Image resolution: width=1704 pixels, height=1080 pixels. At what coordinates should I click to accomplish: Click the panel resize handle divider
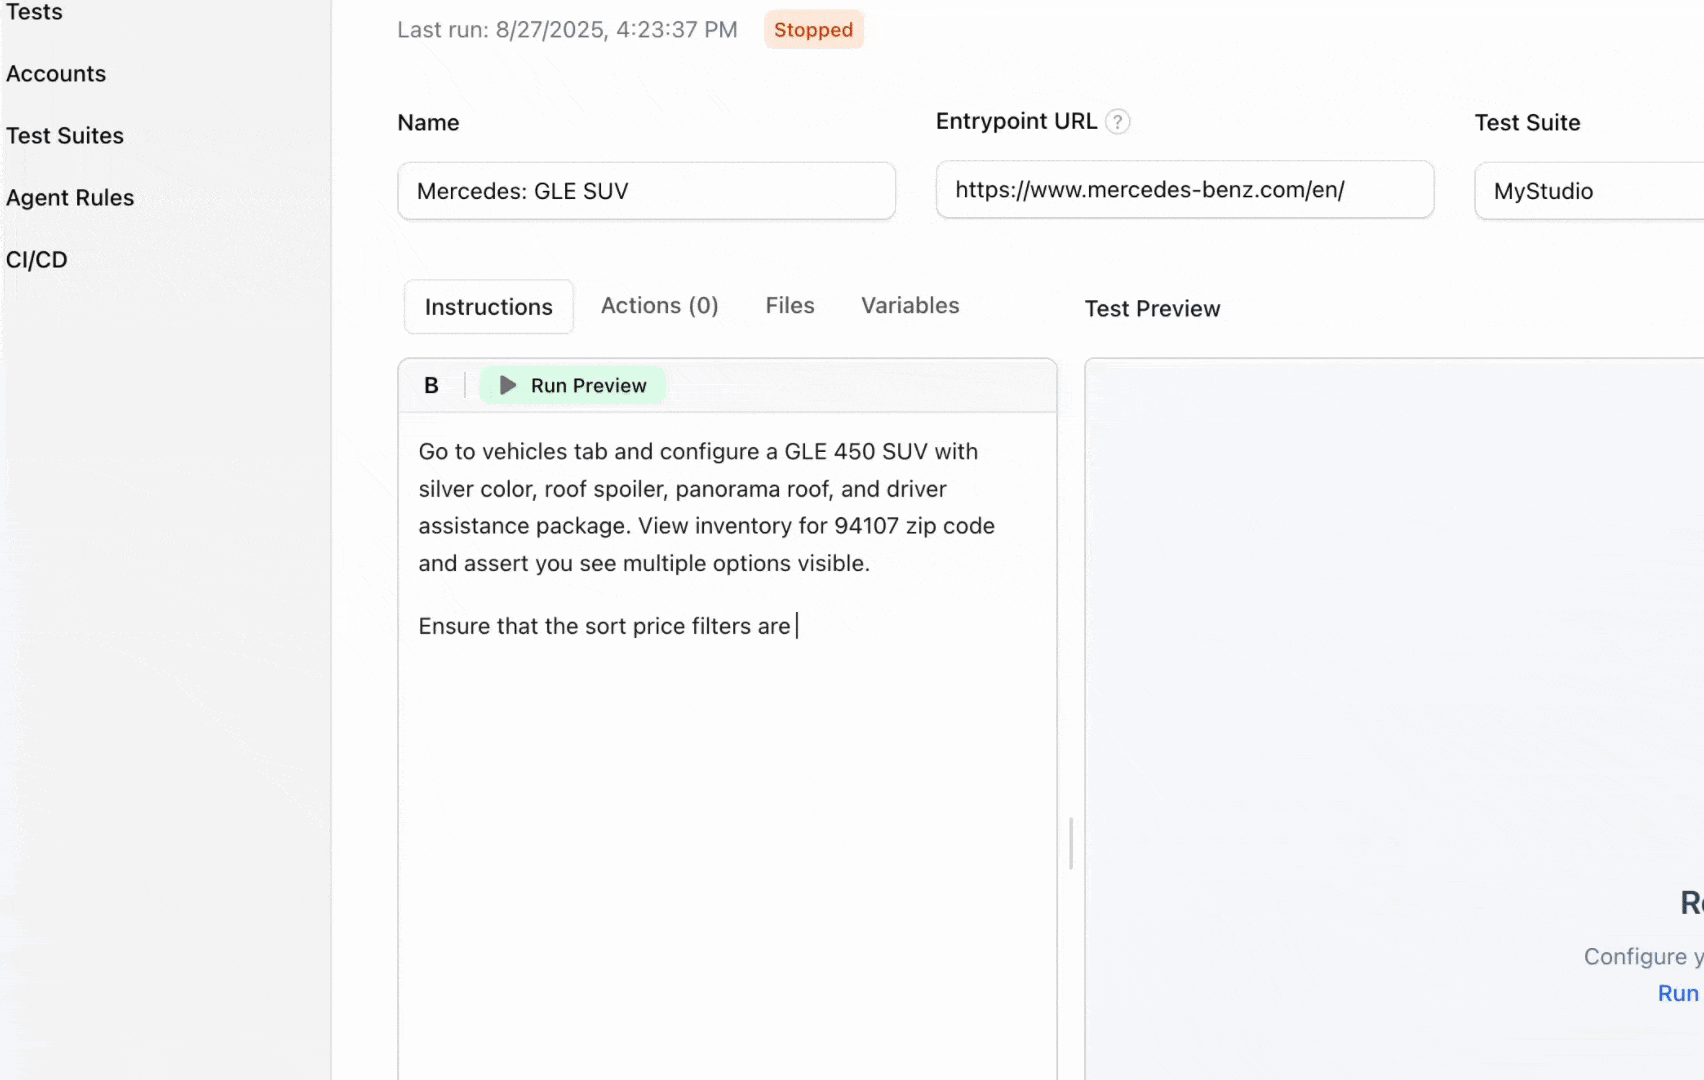(1071, 843)
